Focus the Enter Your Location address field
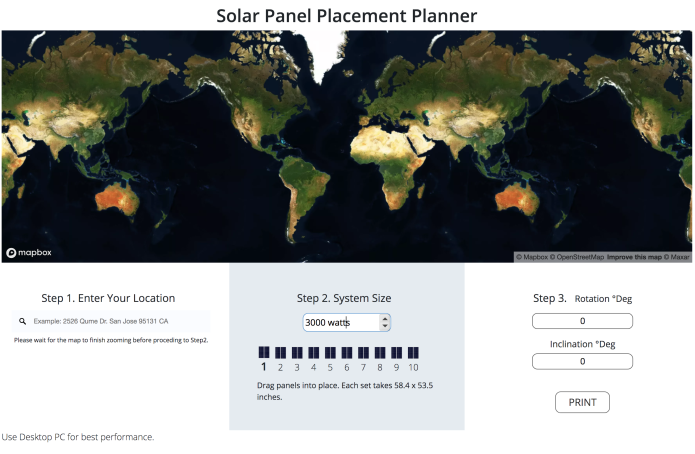The height and width of the screenshot is (454, 695). point(111,321)
